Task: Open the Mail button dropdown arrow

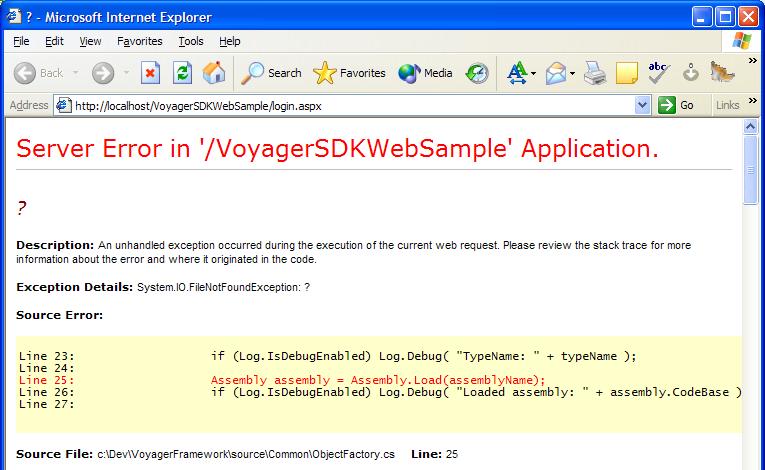Action: (572, 73)
